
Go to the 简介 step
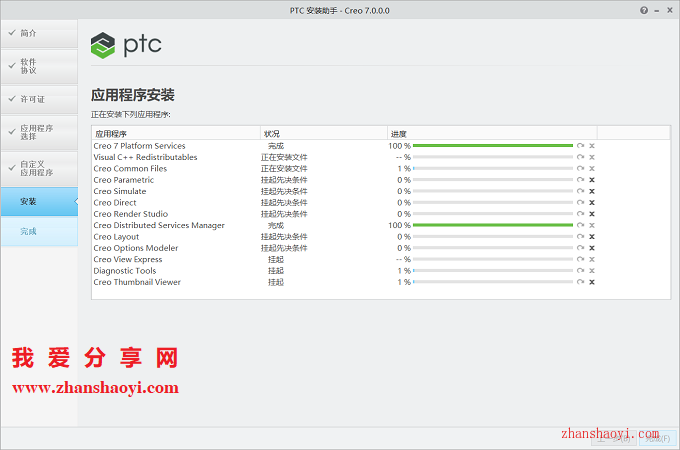(x=39, y=33)
